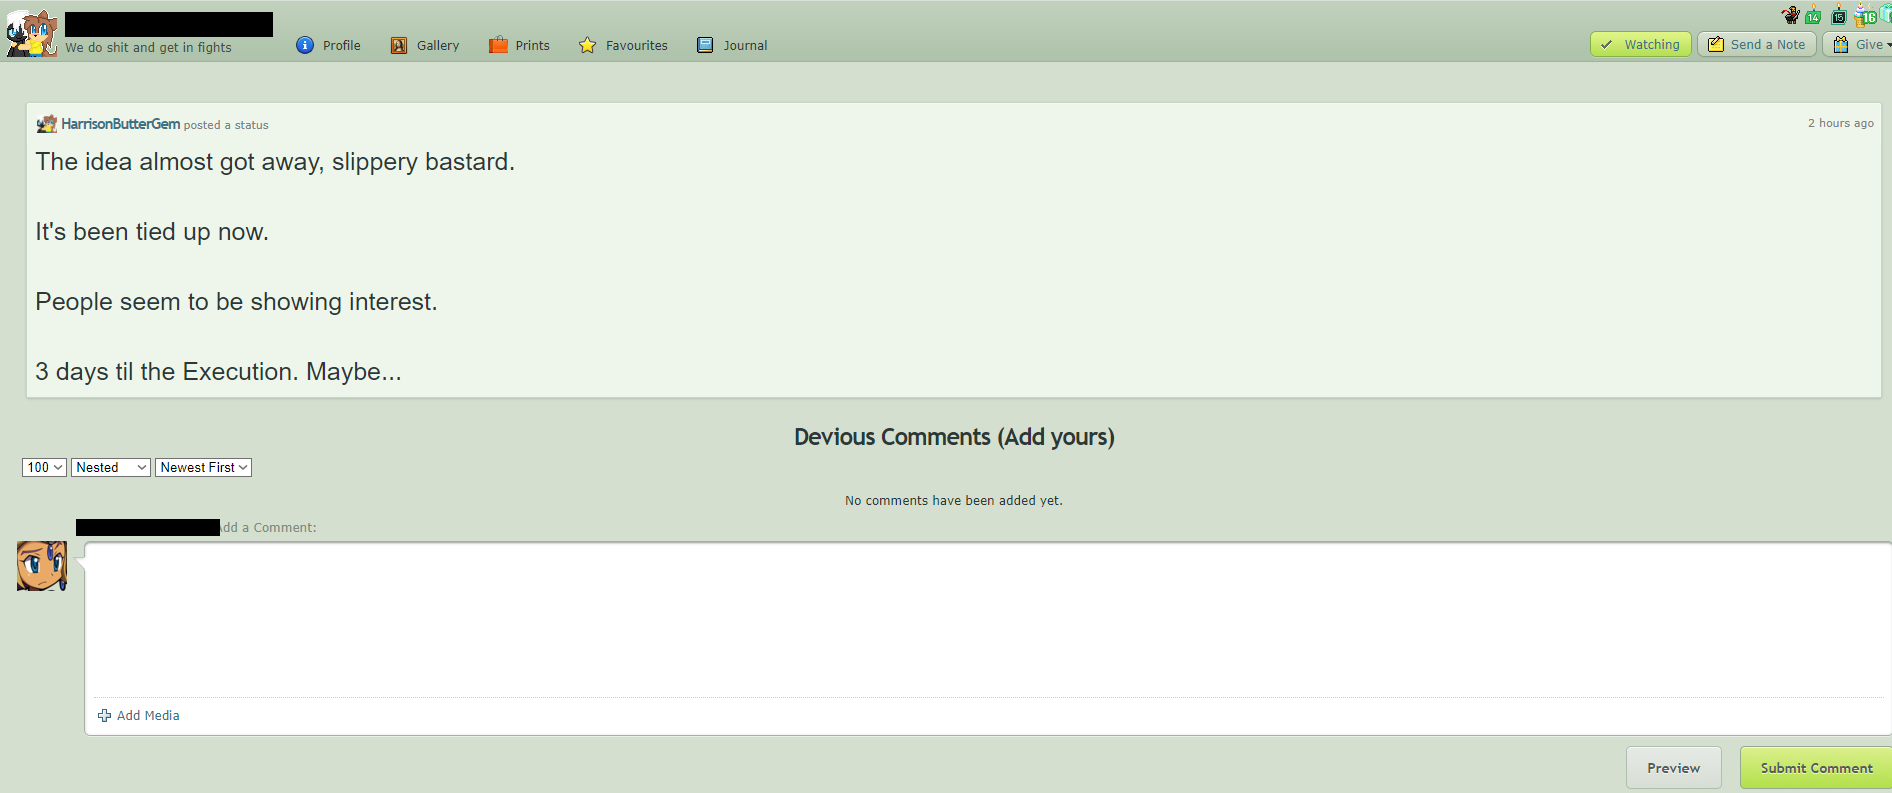Viewport: 1892px width, 793px height.
Task: Click the blue info Profile icon
Action: click(x=305, y=45)
